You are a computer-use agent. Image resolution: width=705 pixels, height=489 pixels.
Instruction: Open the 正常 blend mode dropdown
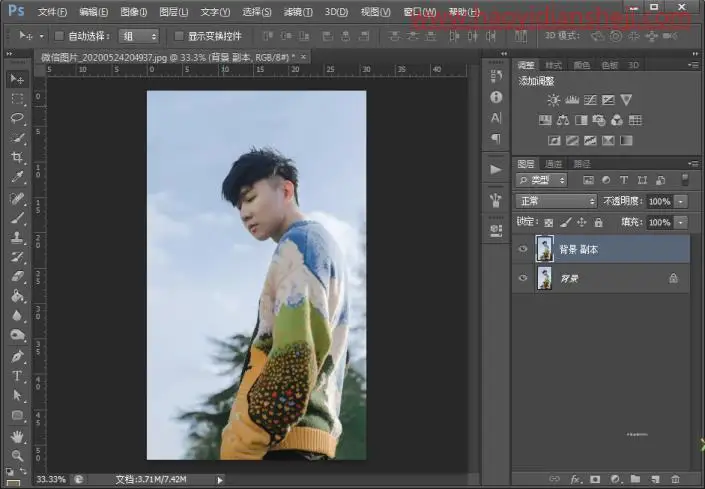point(556,201)
